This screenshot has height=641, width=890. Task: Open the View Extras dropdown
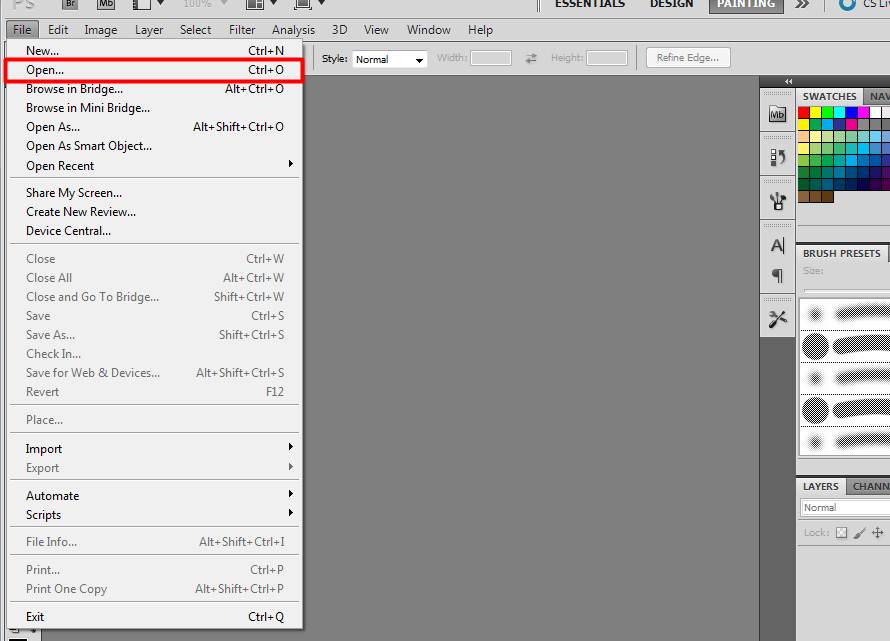coord(148,5)
